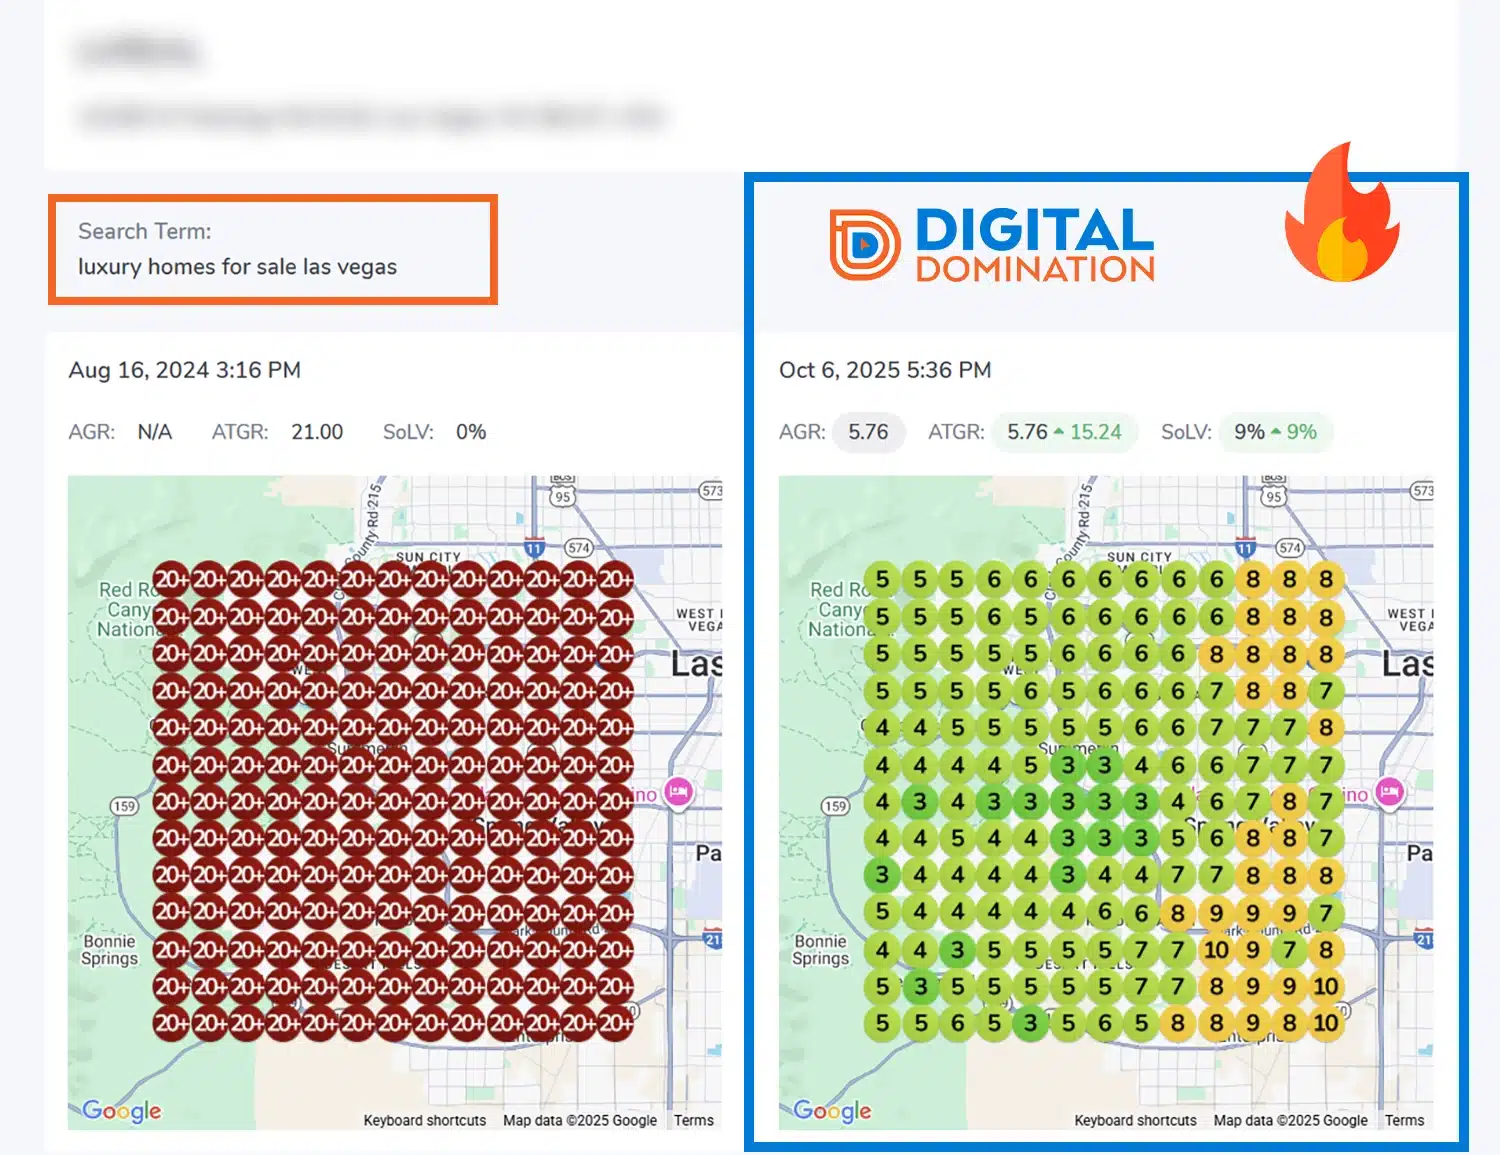The image size is (1500, 1155).
Task: Click the 573 route shield on the 2024 map
Action: click(x=711, y=490)
